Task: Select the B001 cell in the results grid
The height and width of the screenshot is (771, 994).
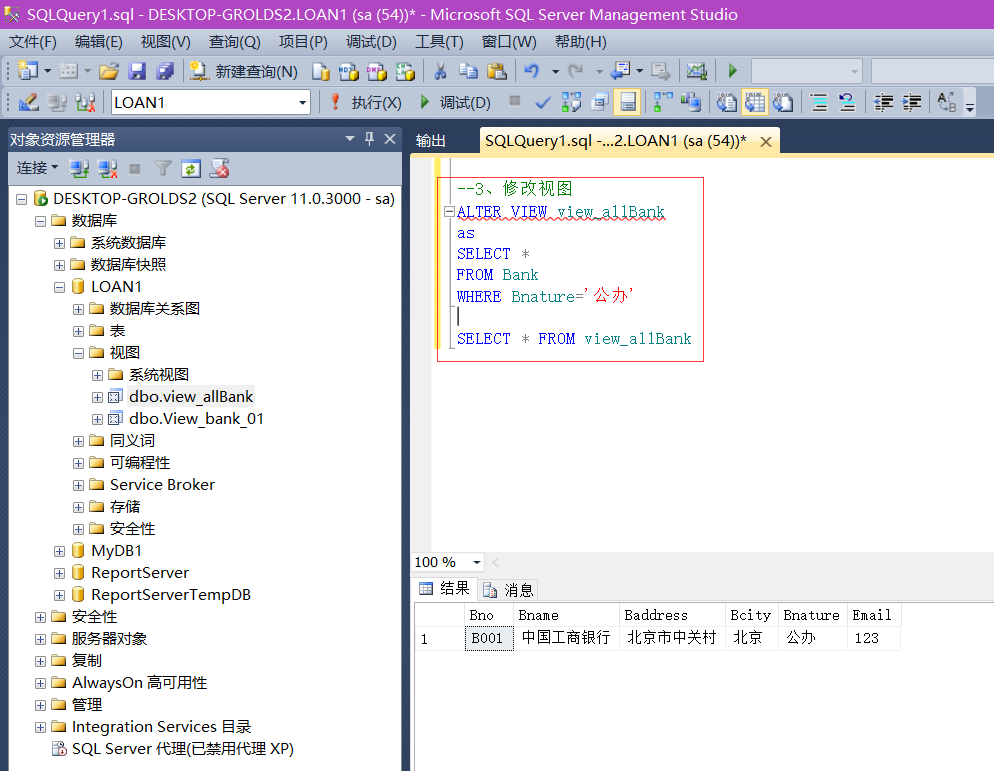Action: pyautogui.click(x=488, y=638)
